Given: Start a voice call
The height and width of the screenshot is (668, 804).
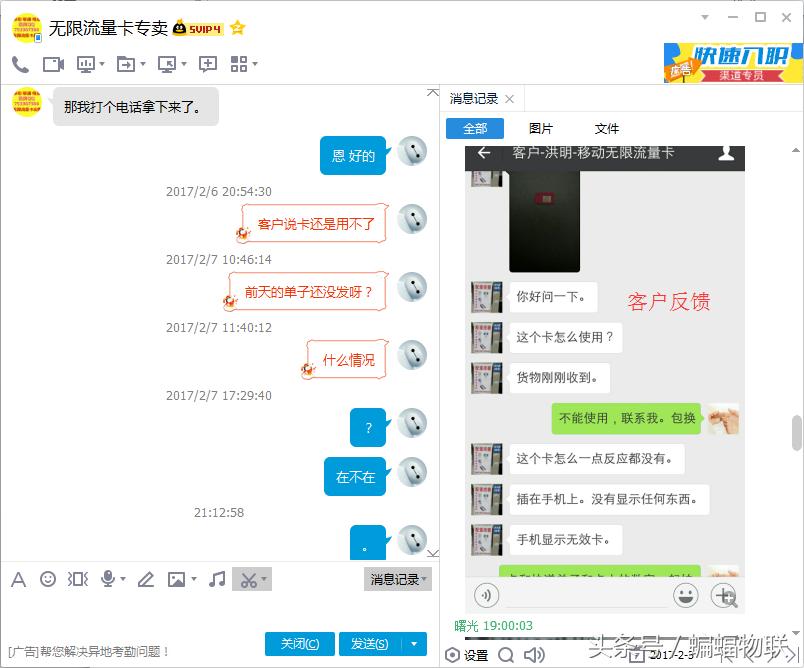Looking at the screenshot, I should click(x=18, y=65).
